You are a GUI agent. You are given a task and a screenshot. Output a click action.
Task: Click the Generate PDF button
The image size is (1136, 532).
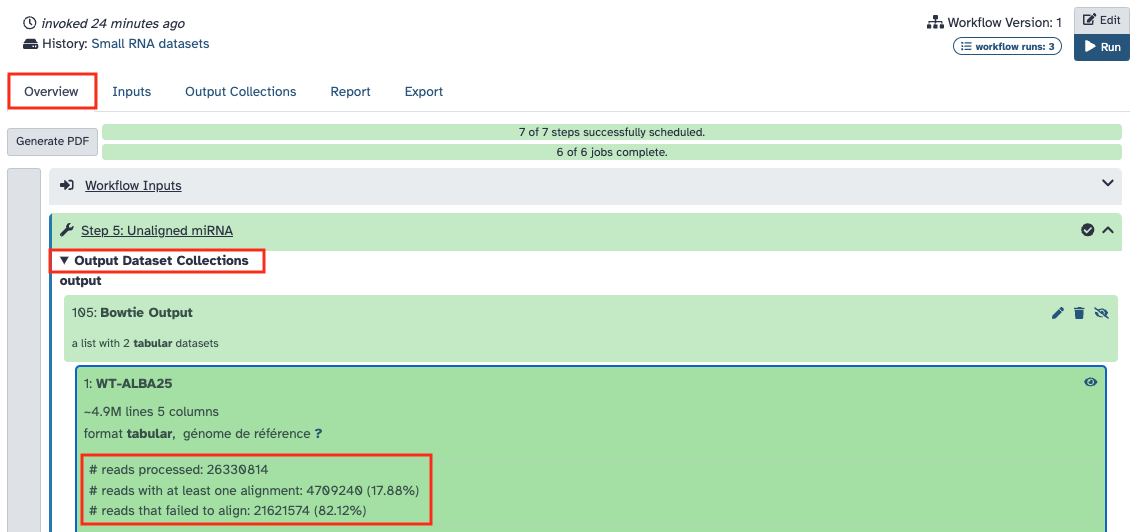coord(52,141)
